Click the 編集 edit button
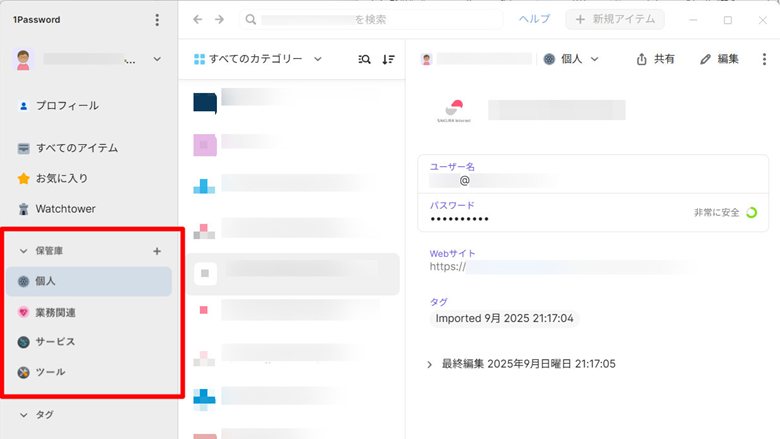This screenshot has height=439, width=780. click(x=720, y=59)
